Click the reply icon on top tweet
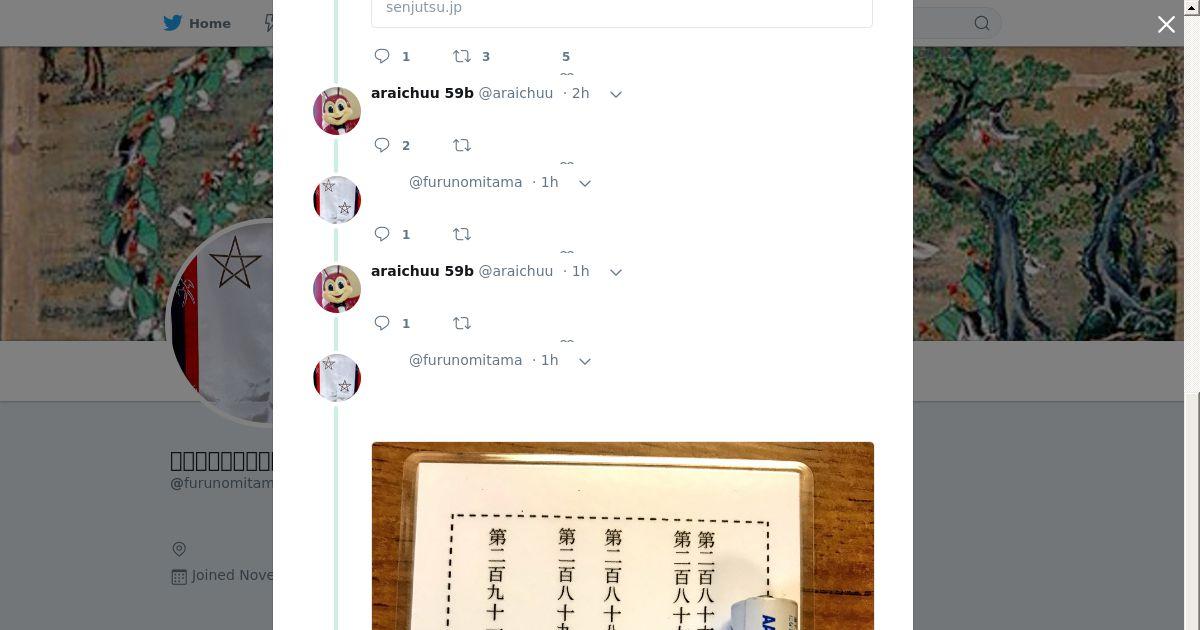The image size is (1200, 630). click(382, 56)
